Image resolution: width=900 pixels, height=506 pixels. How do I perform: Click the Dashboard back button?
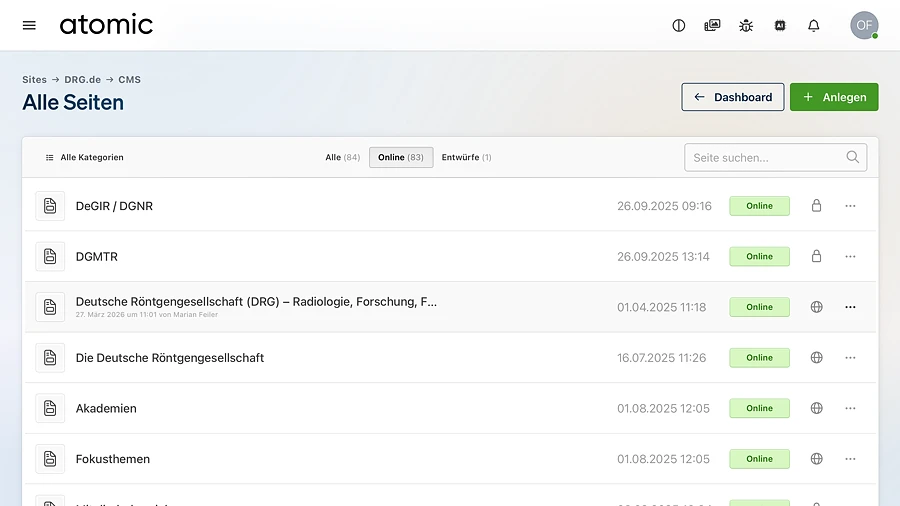pyautogui.click(x=732, y=97)
